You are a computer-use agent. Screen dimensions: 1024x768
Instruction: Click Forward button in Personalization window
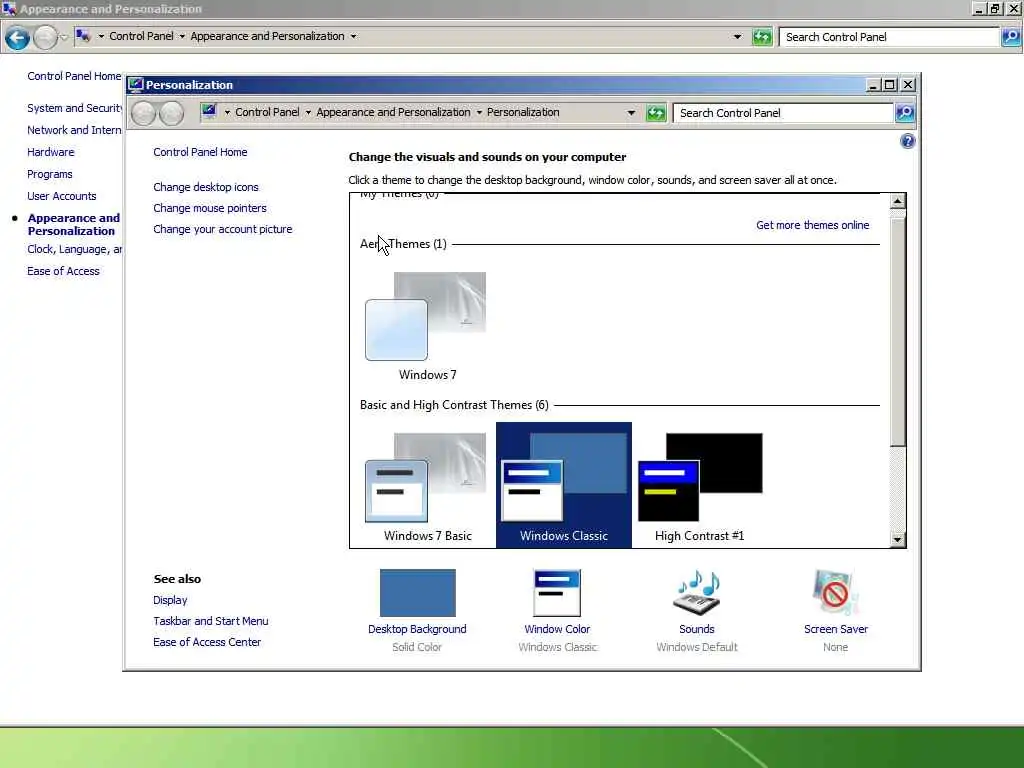click(x=171, y=113)
